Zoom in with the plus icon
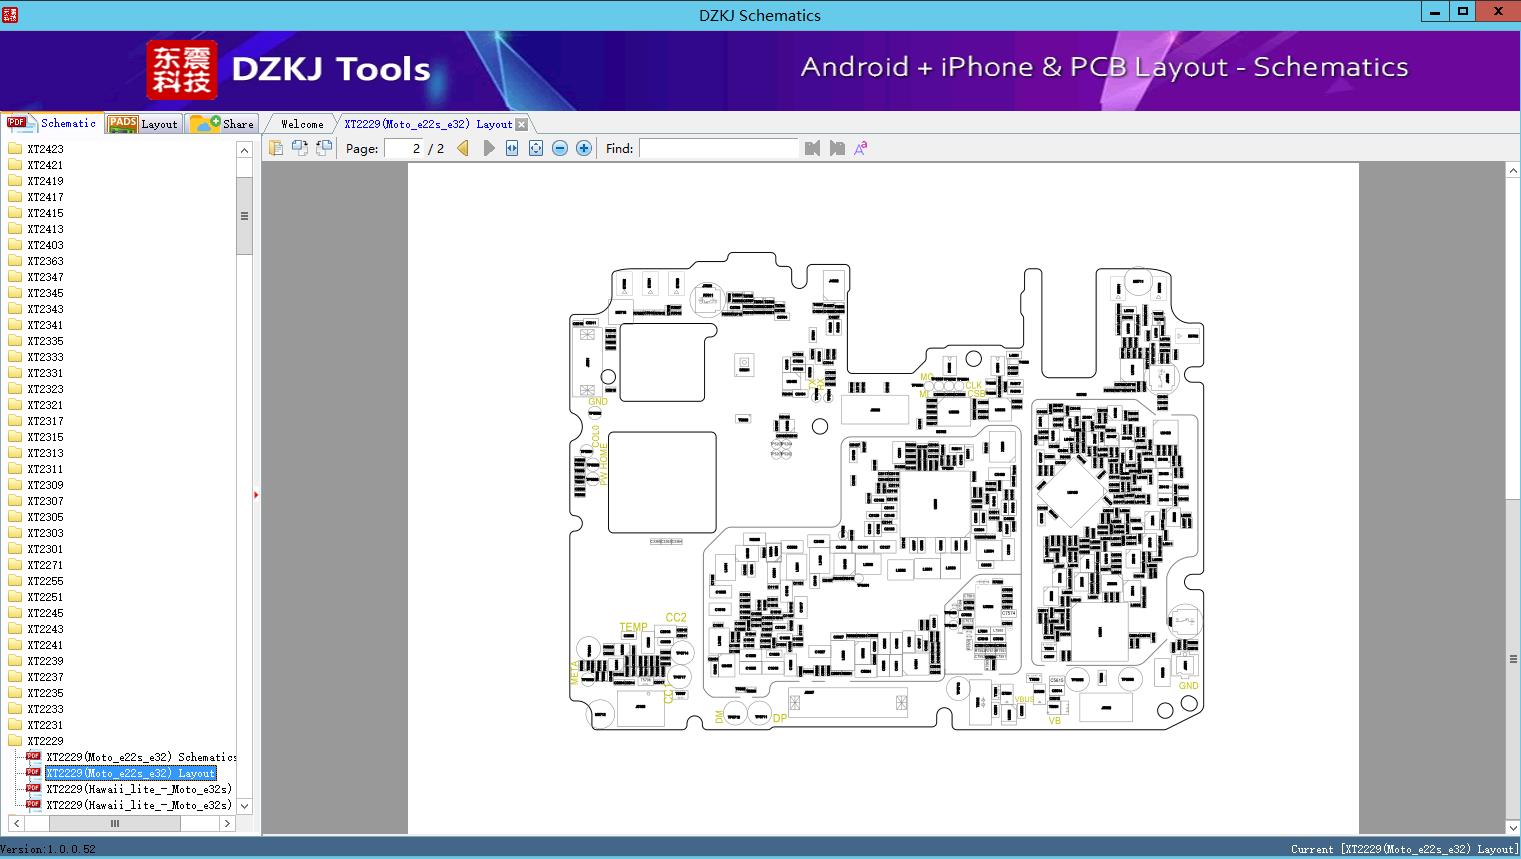The image size is (1521, 859). point(584,148)
